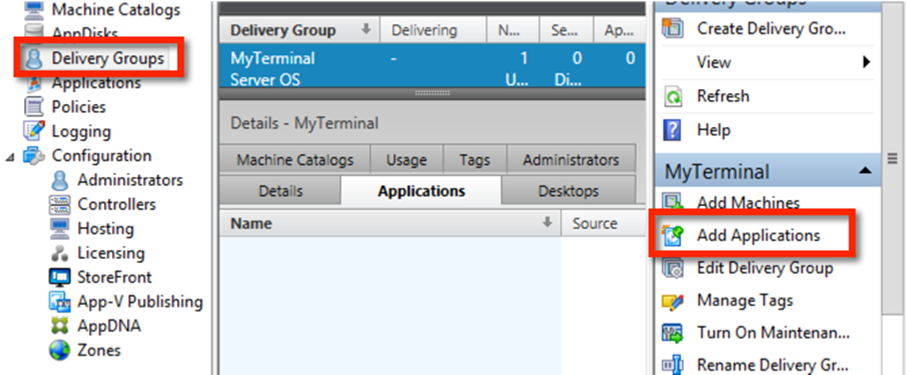Select Delivery Groups in the tree
907x375 pixels.
click(x=108, y=58)
